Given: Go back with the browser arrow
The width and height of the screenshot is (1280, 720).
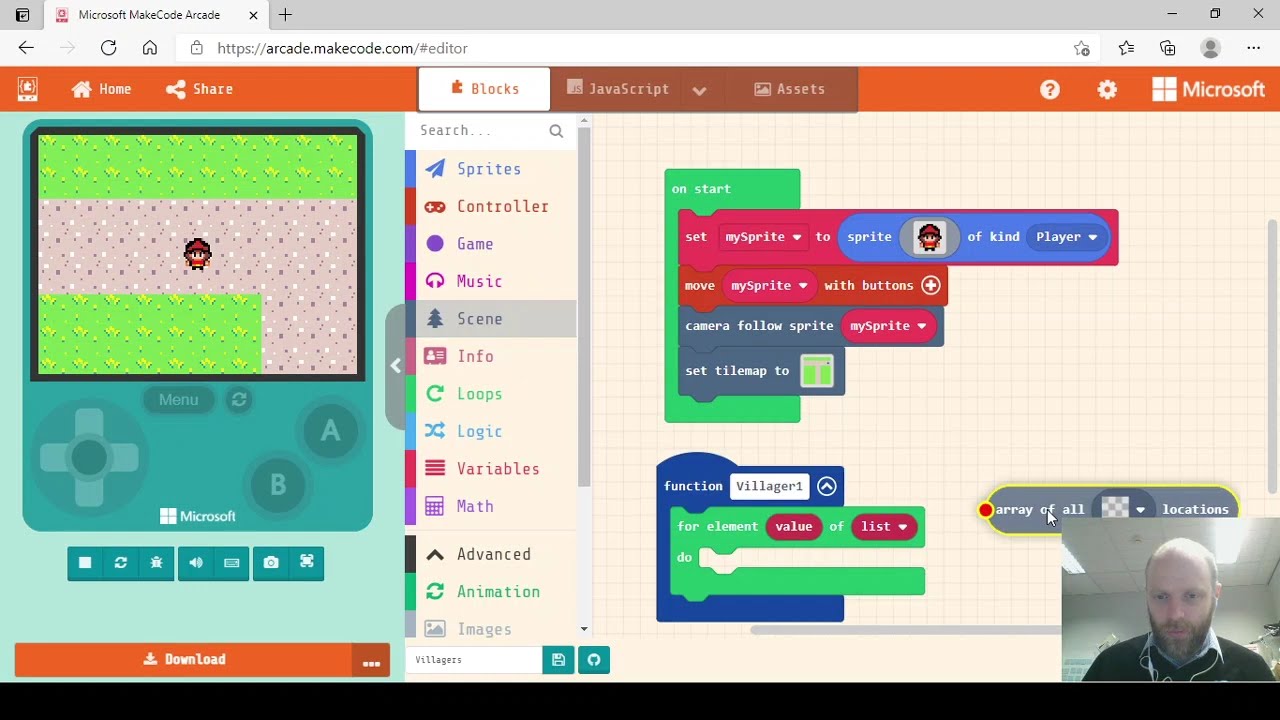Looking at the screenshot, I should 26,48.
